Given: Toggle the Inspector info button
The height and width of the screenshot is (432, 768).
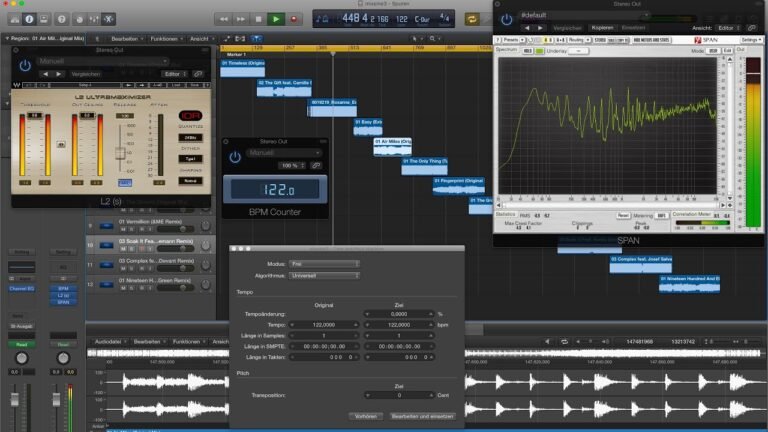Looking at the screenshot, I should 29,19.
